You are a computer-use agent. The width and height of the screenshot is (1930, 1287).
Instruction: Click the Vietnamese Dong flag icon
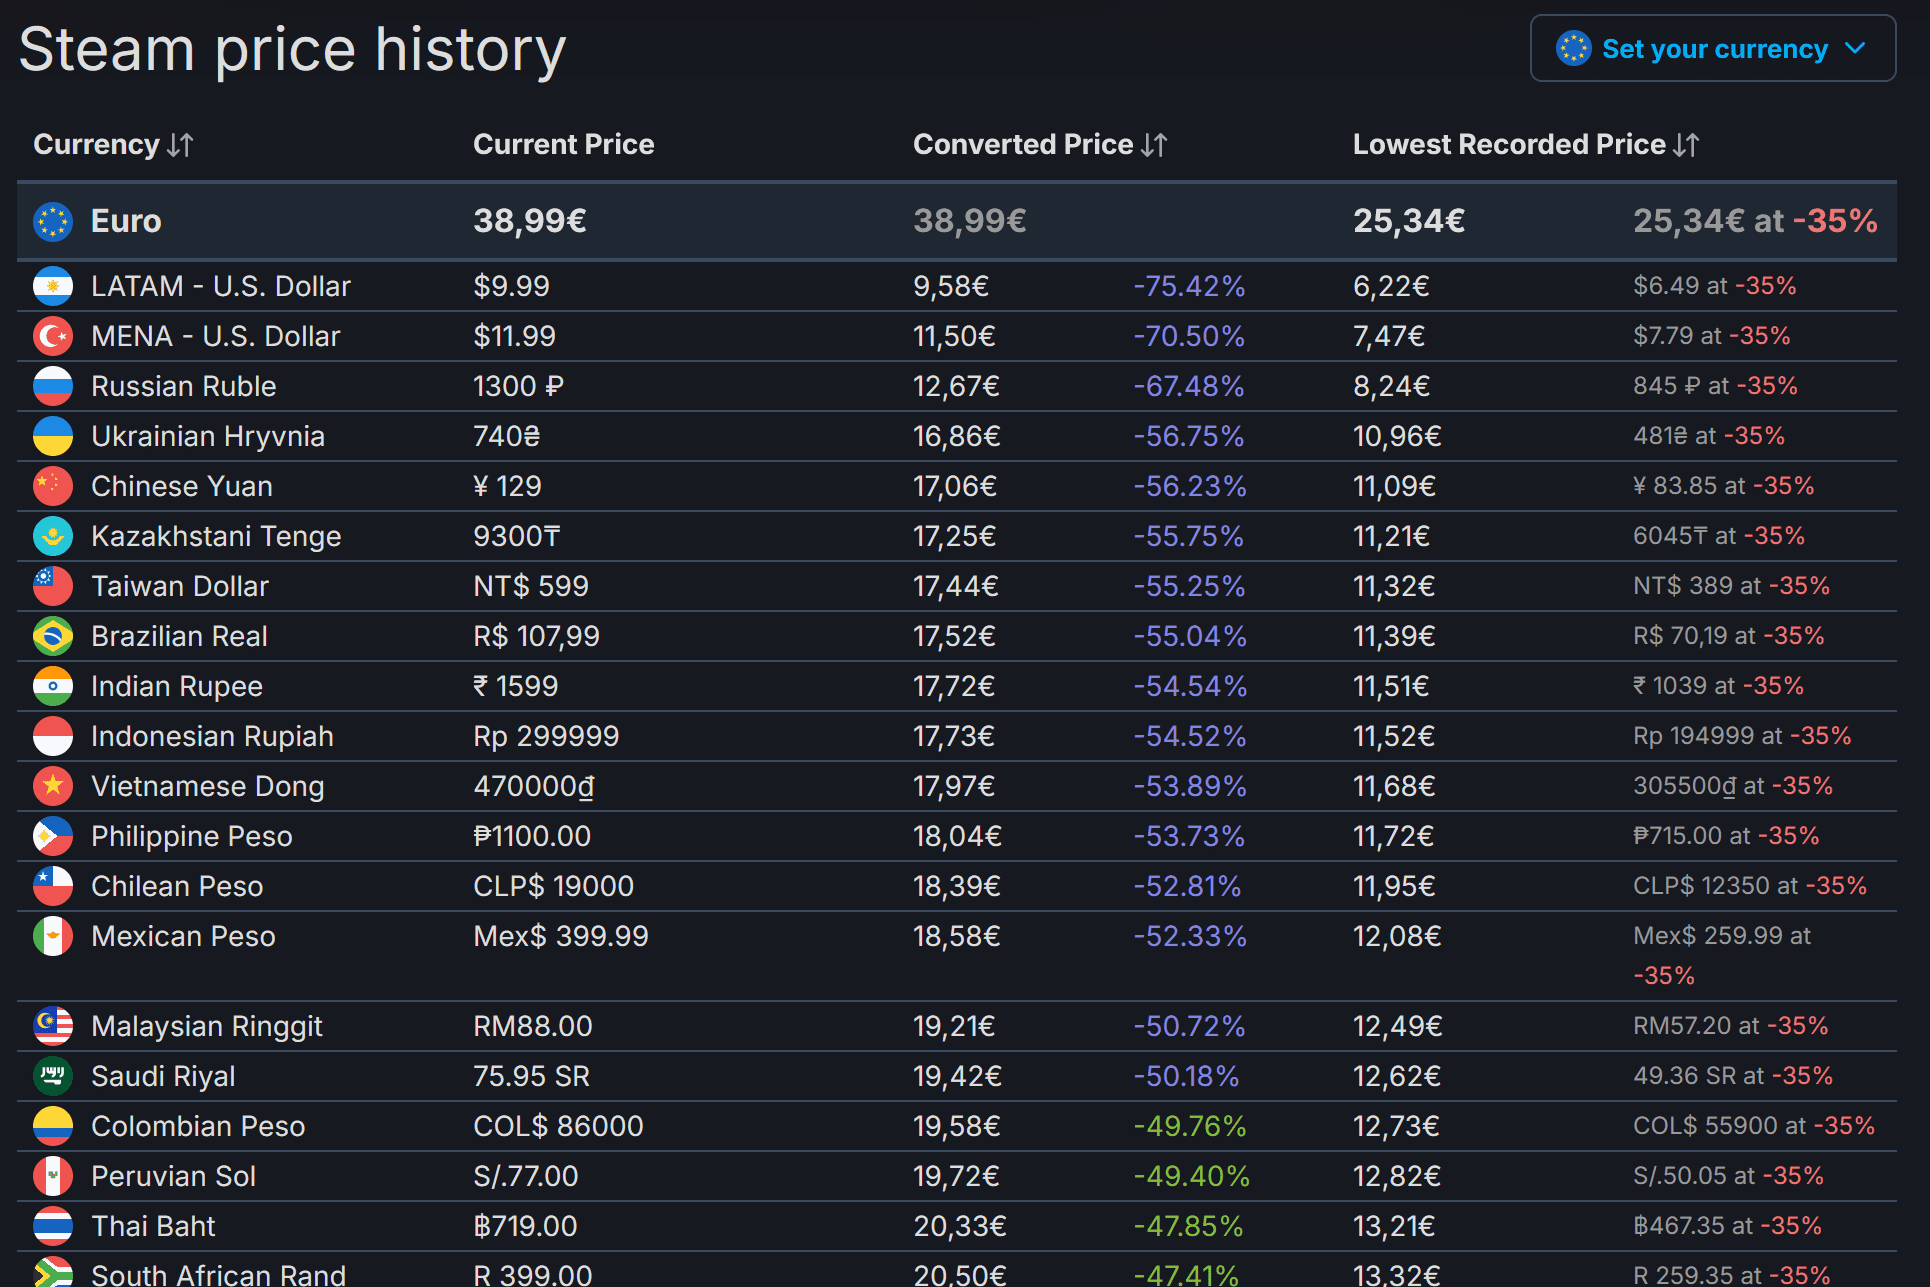coord(52,786)
